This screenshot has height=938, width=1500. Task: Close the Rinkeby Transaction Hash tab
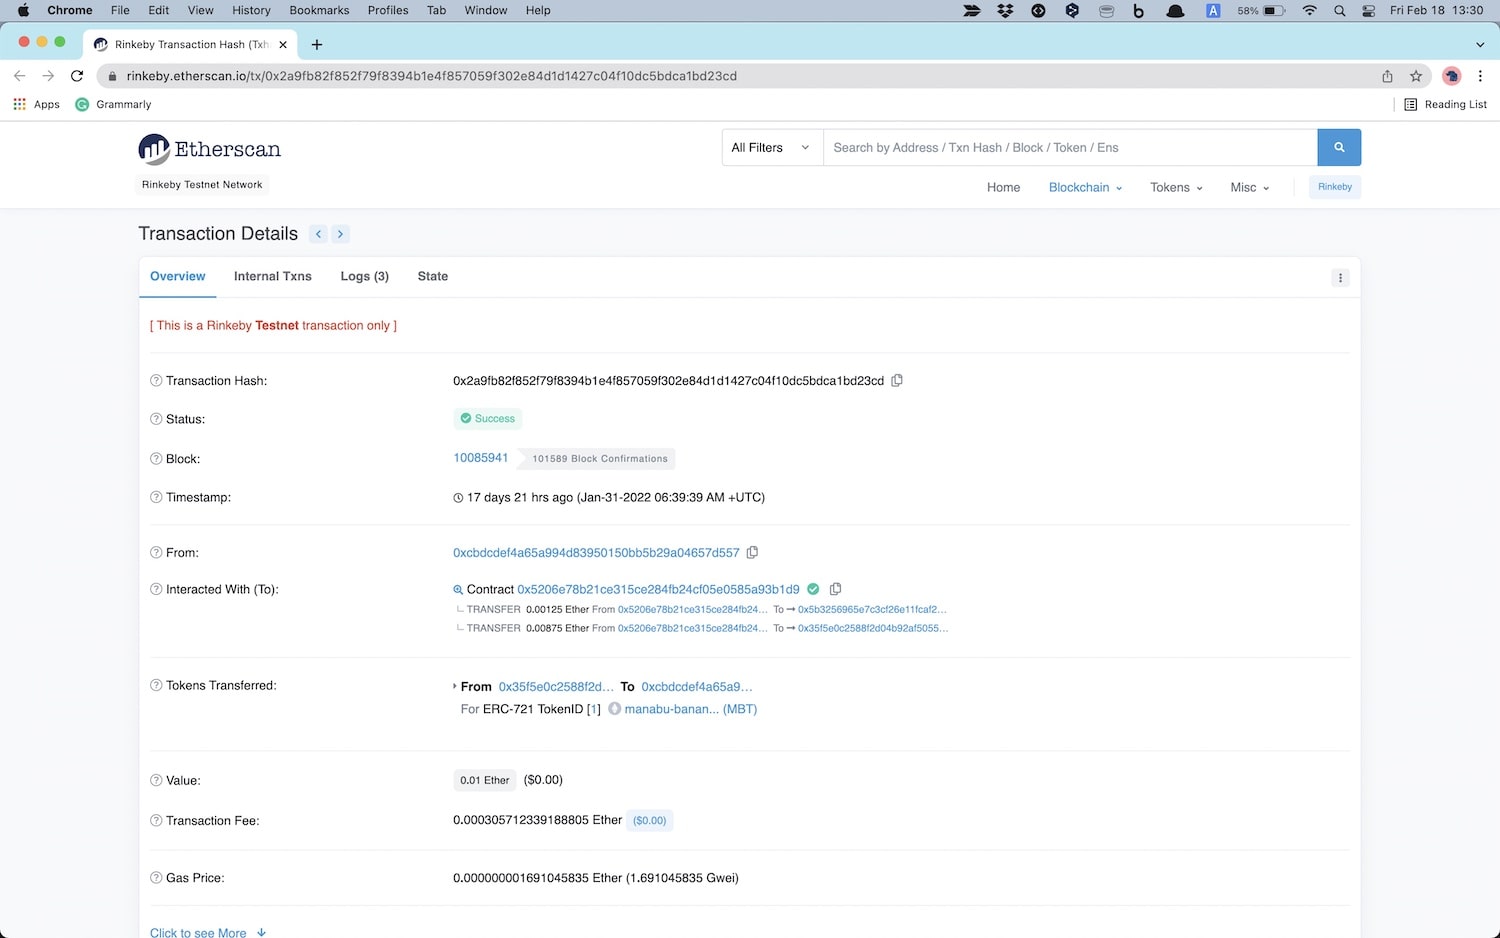coord(283,44)
